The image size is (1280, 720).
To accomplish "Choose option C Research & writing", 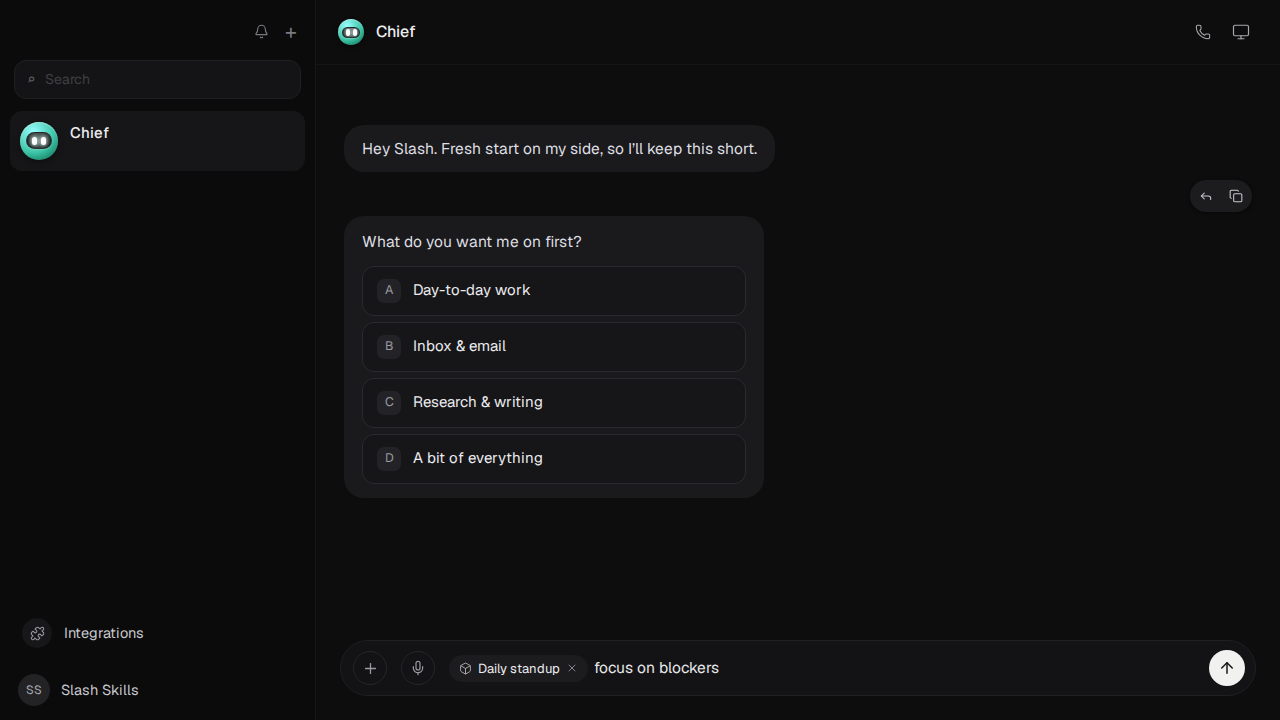I will (x=554, y=403).
